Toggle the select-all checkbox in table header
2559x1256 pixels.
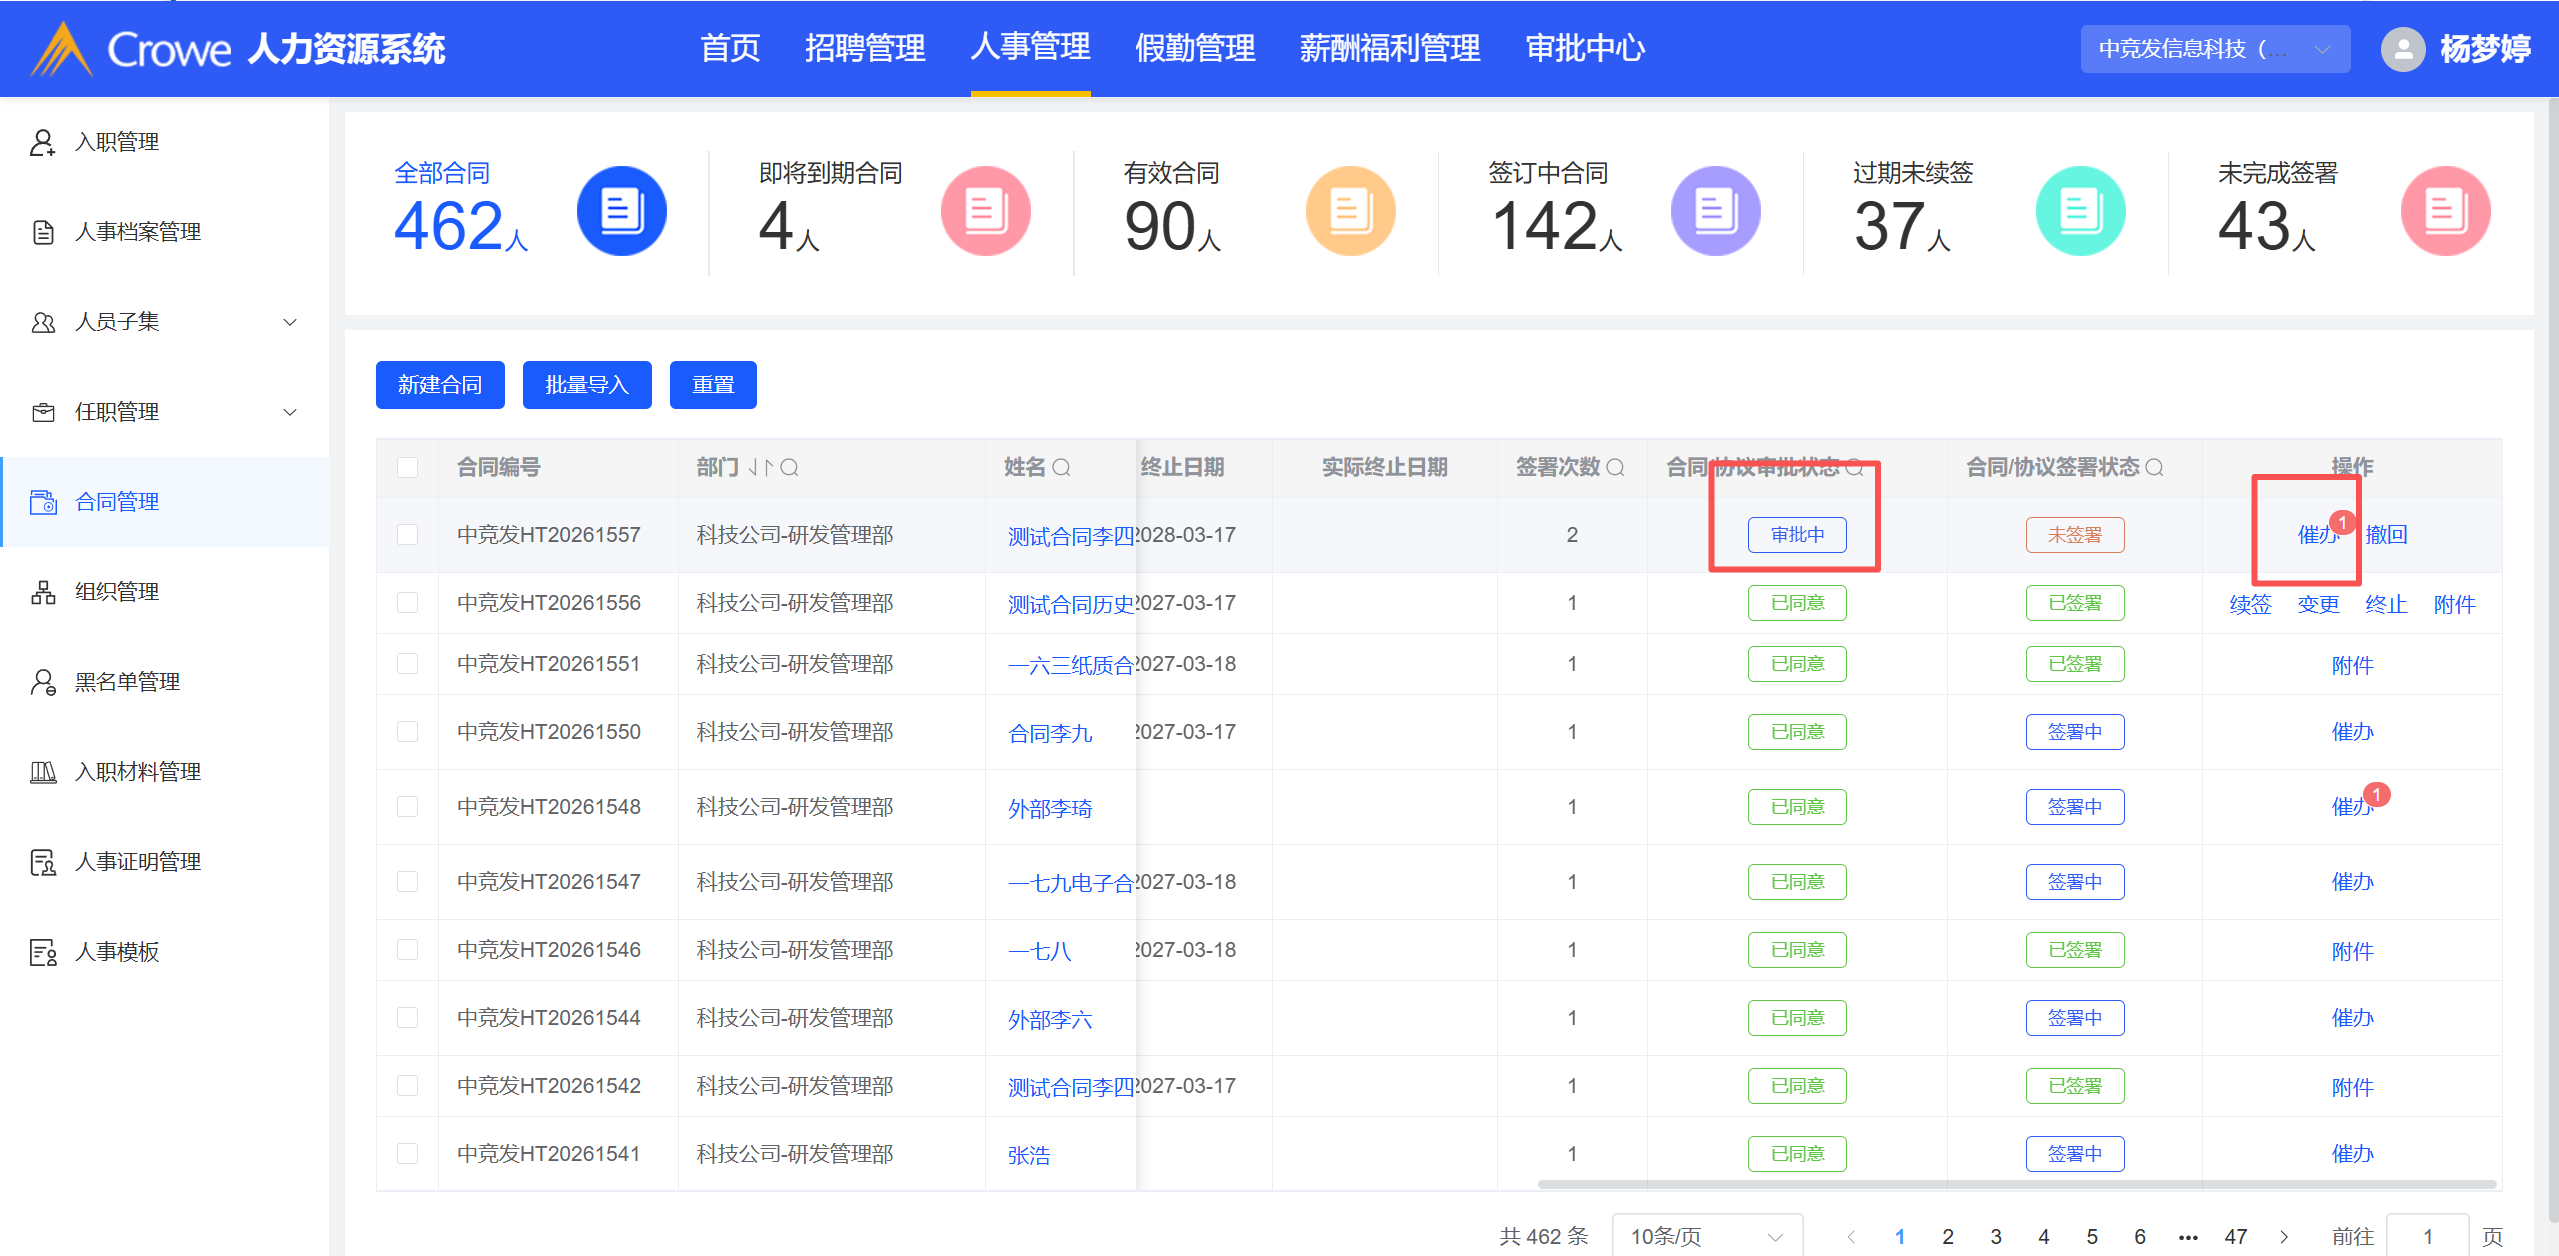coord(407,467)
